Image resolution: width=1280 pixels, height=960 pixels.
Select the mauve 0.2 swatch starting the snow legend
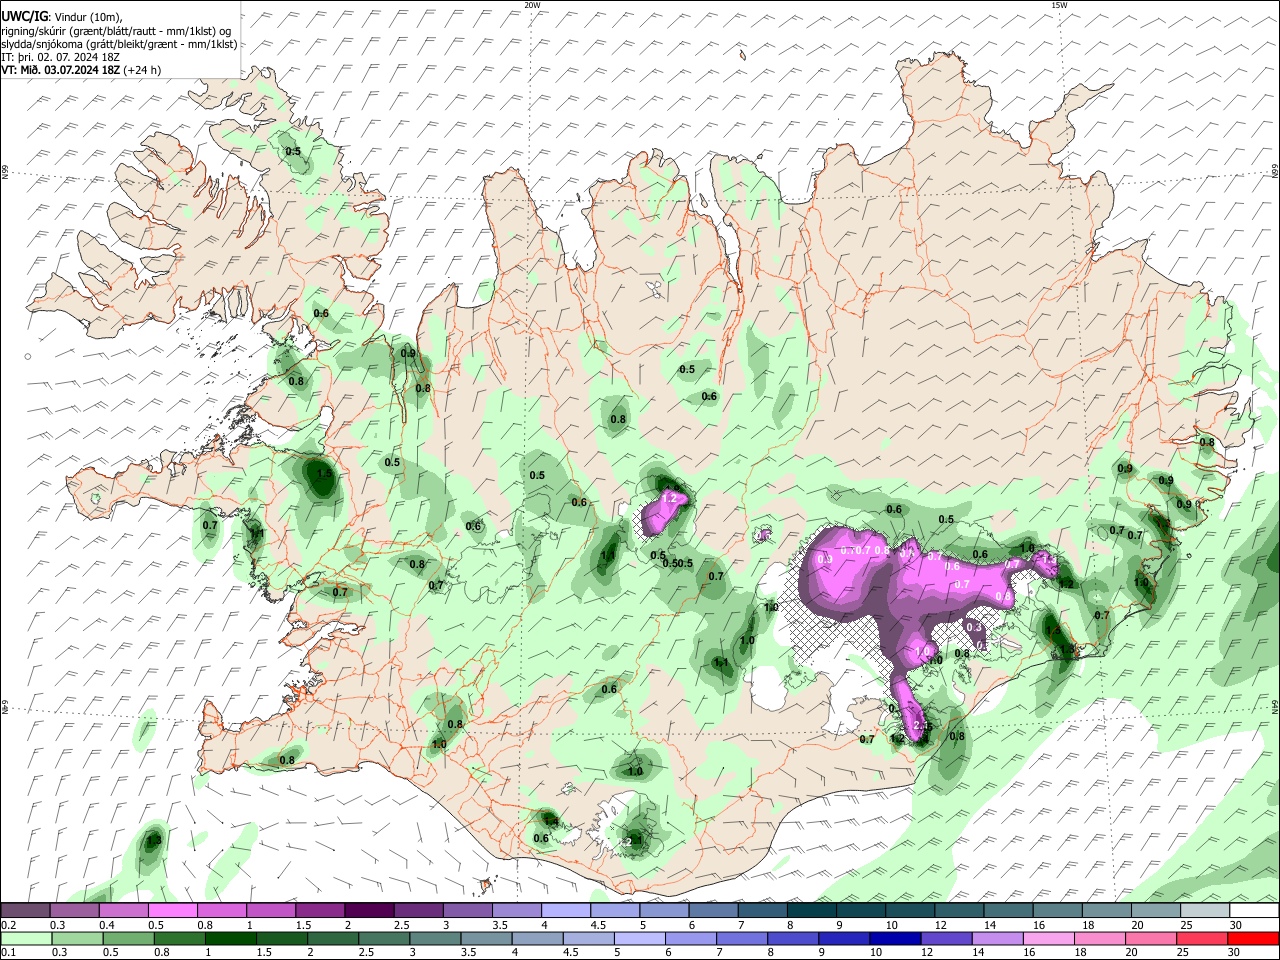pyautogui.click(x=25, y=910)
